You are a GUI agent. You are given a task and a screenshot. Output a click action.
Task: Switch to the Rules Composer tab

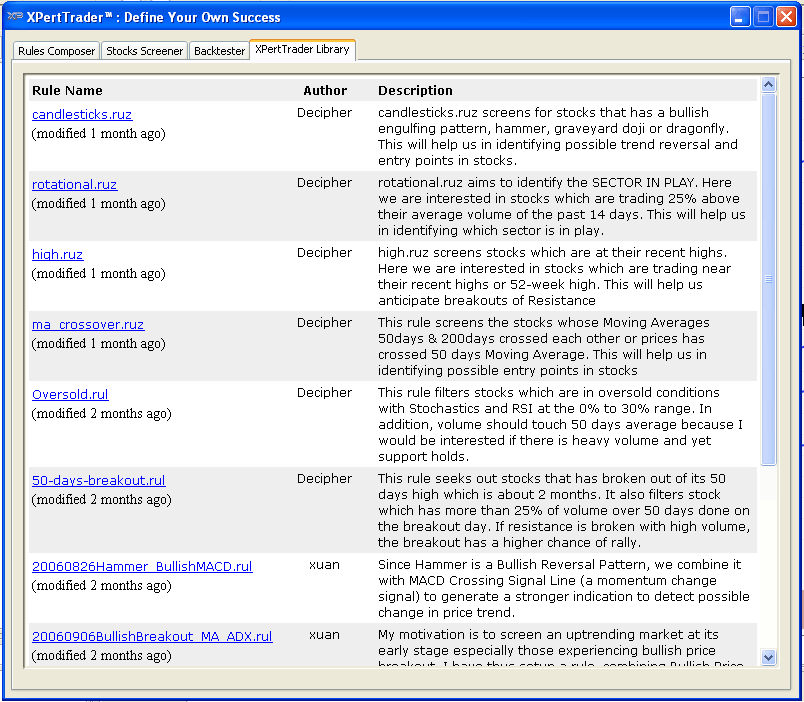(57, 51)
